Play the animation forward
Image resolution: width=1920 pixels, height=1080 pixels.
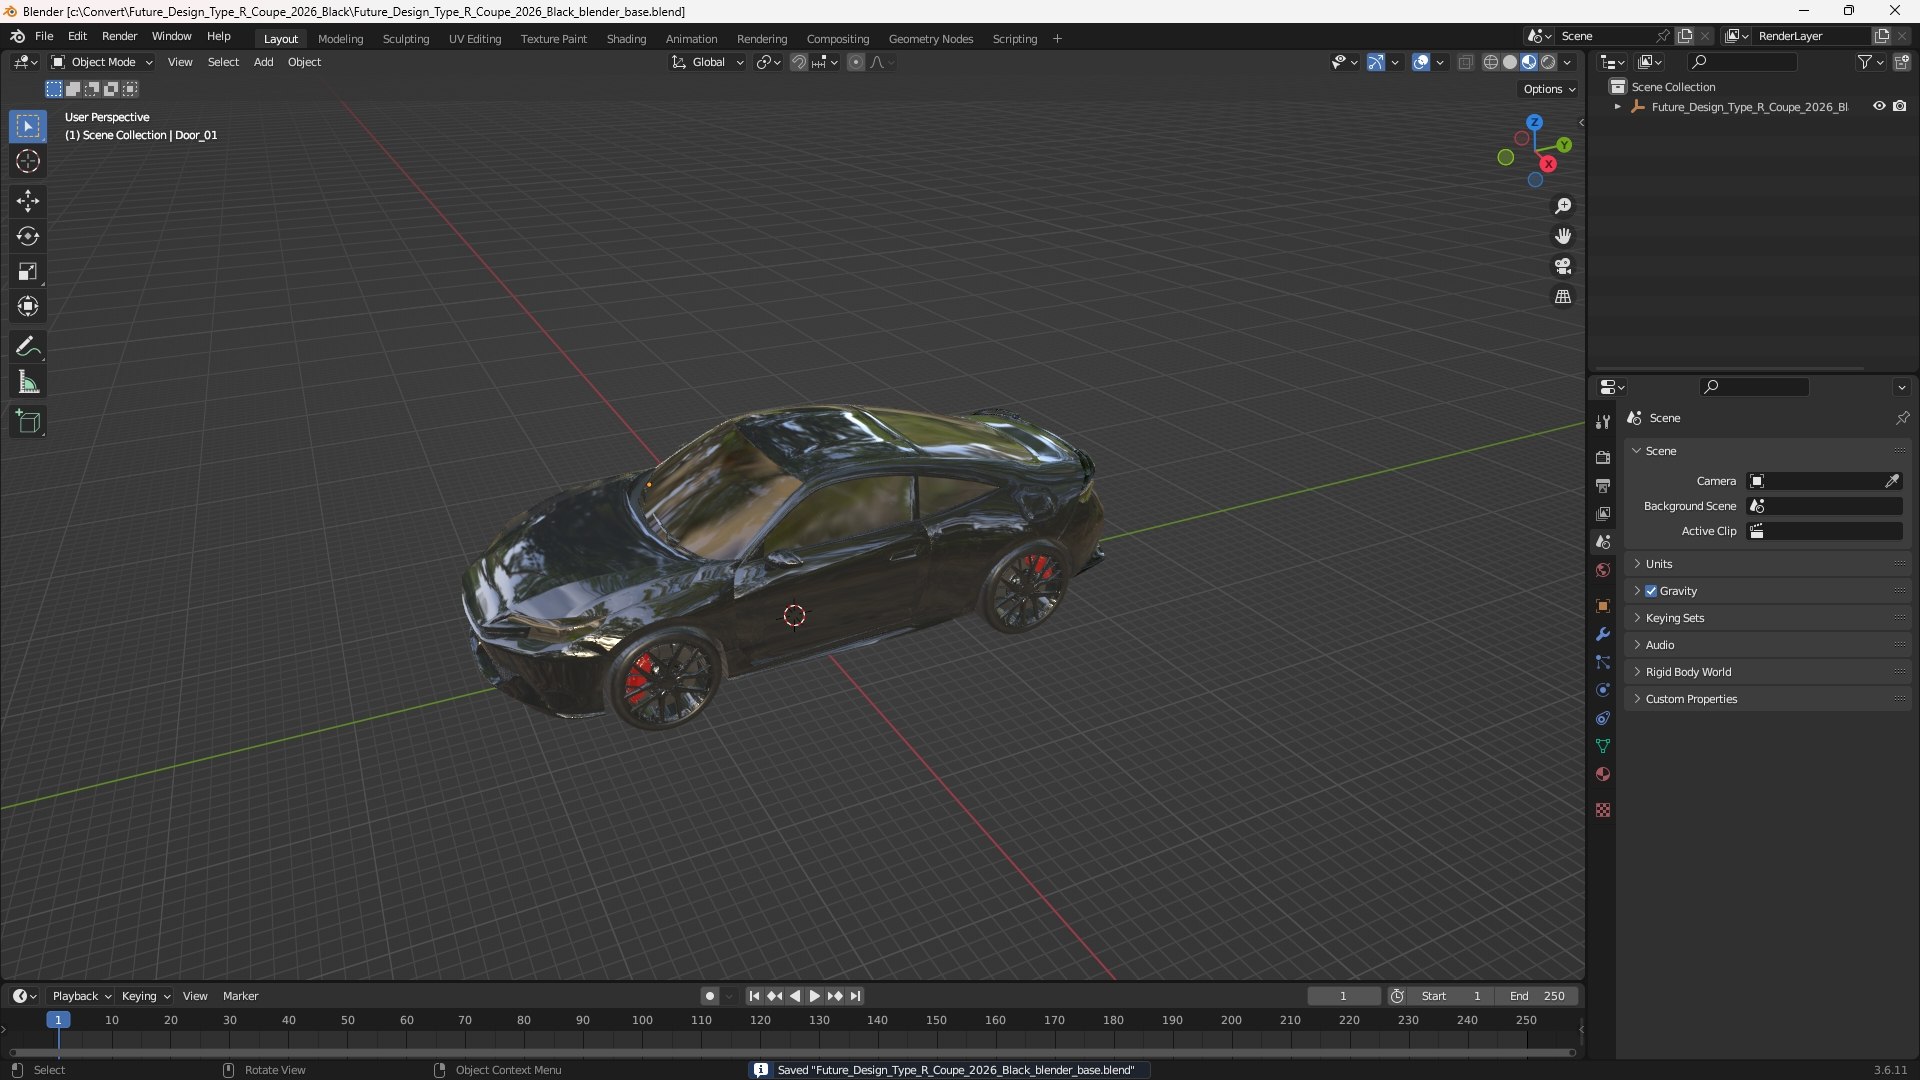pyautogui.click(x=814, y=996)
